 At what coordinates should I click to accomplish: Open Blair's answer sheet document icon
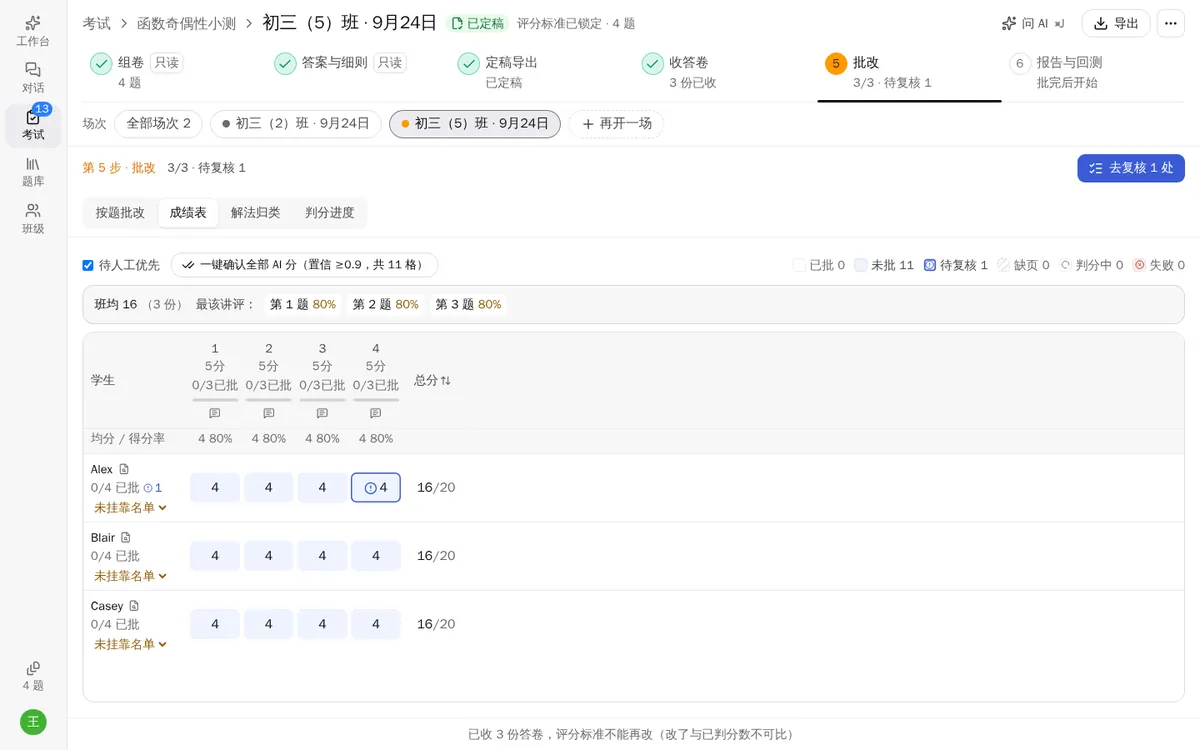tap(126, 537)
